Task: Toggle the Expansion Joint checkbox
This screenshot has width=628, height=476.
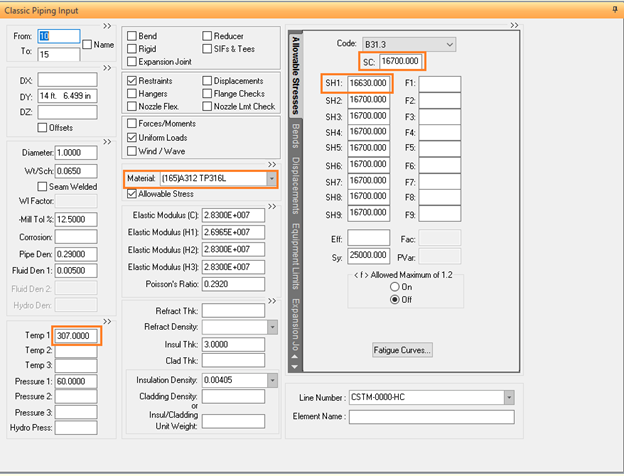Action: tap(132, 62)
